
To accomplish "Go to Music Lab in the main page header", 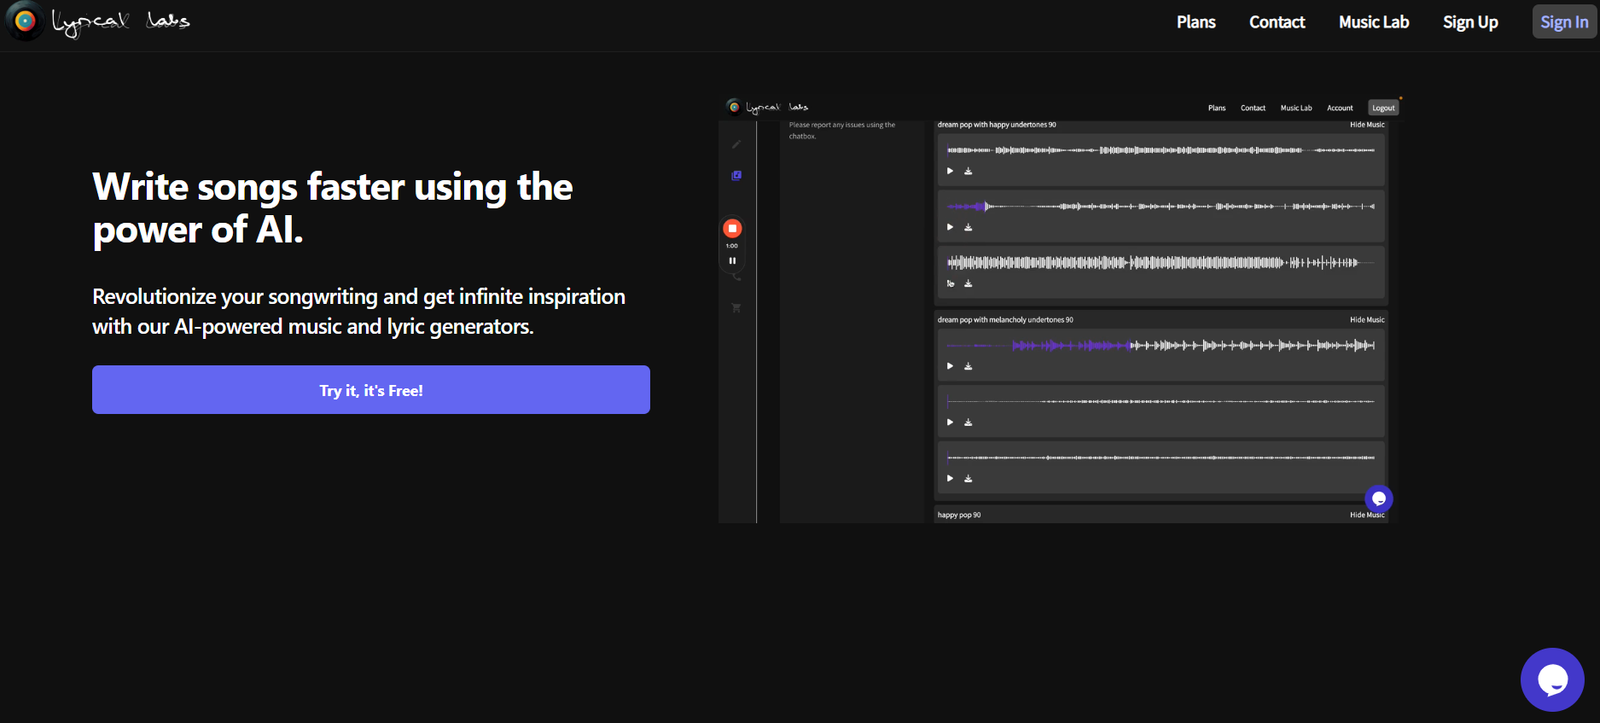I will (x=1373, y=22).
